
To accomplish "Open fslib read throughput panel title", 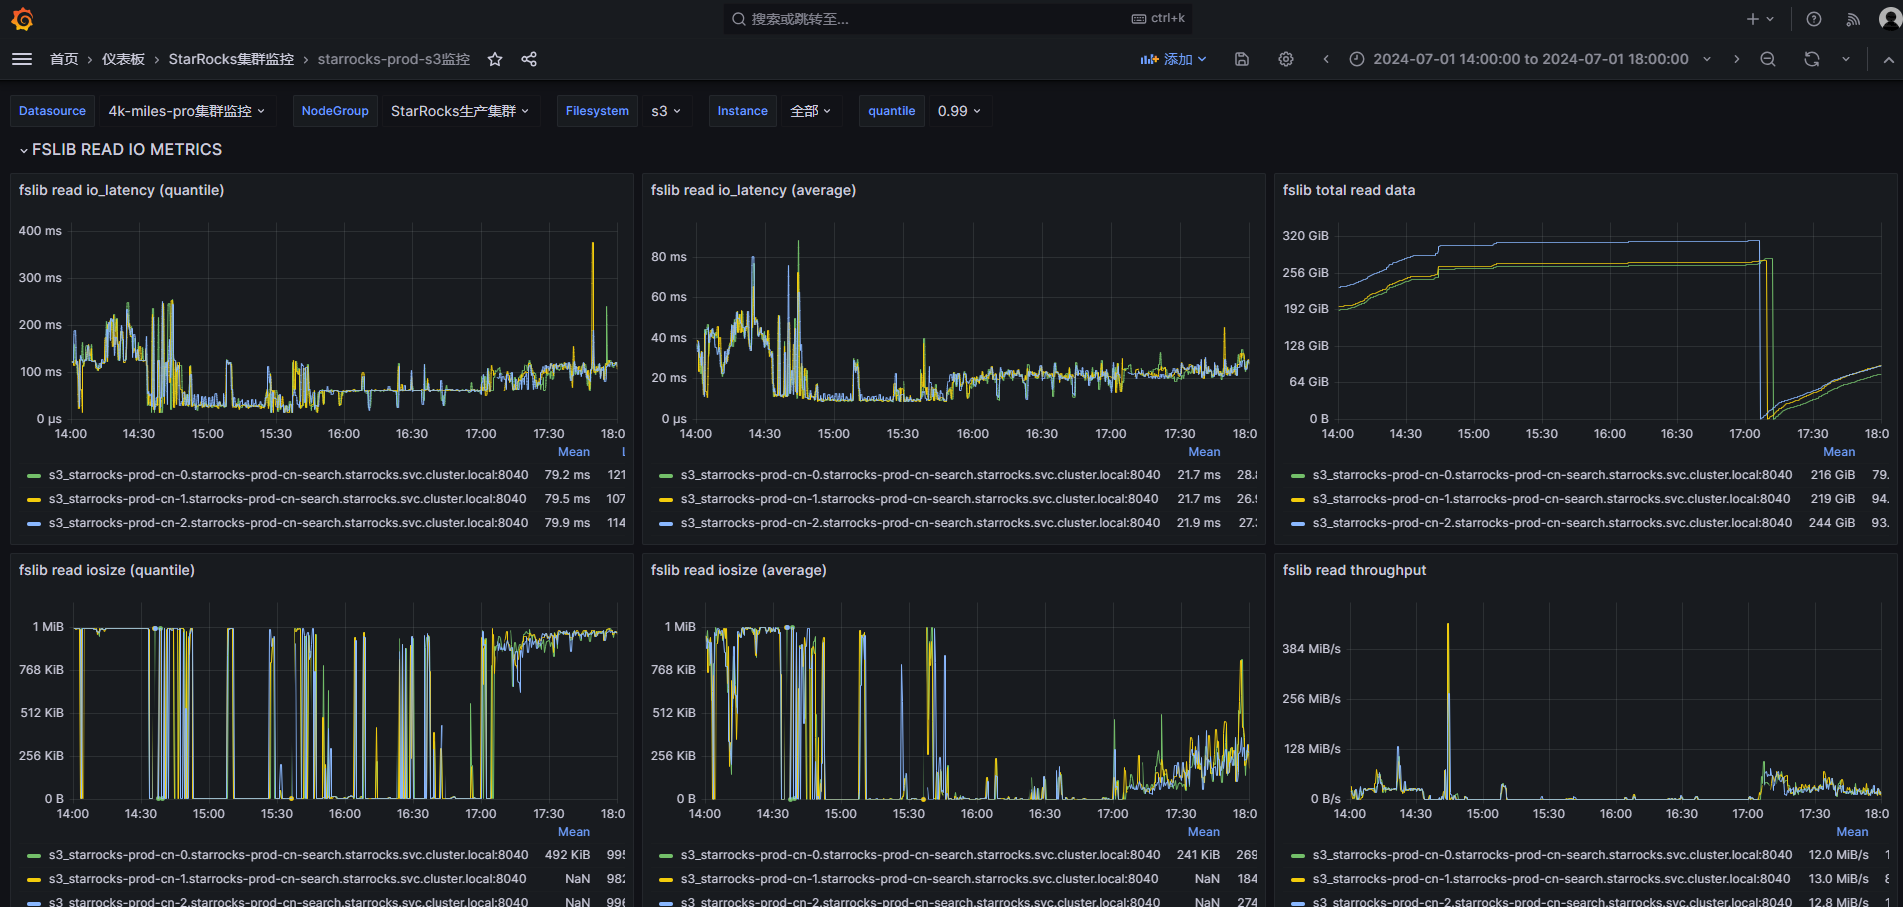I will (1354, 570).
